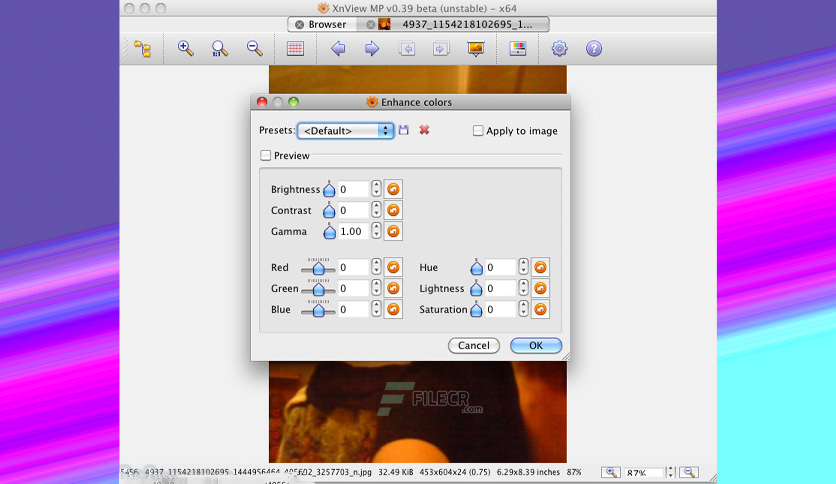Image resolution: width=836 pixels, height=484 pixels.
Task: Save the preset with floppy icon
Action: tap(404, 130)
